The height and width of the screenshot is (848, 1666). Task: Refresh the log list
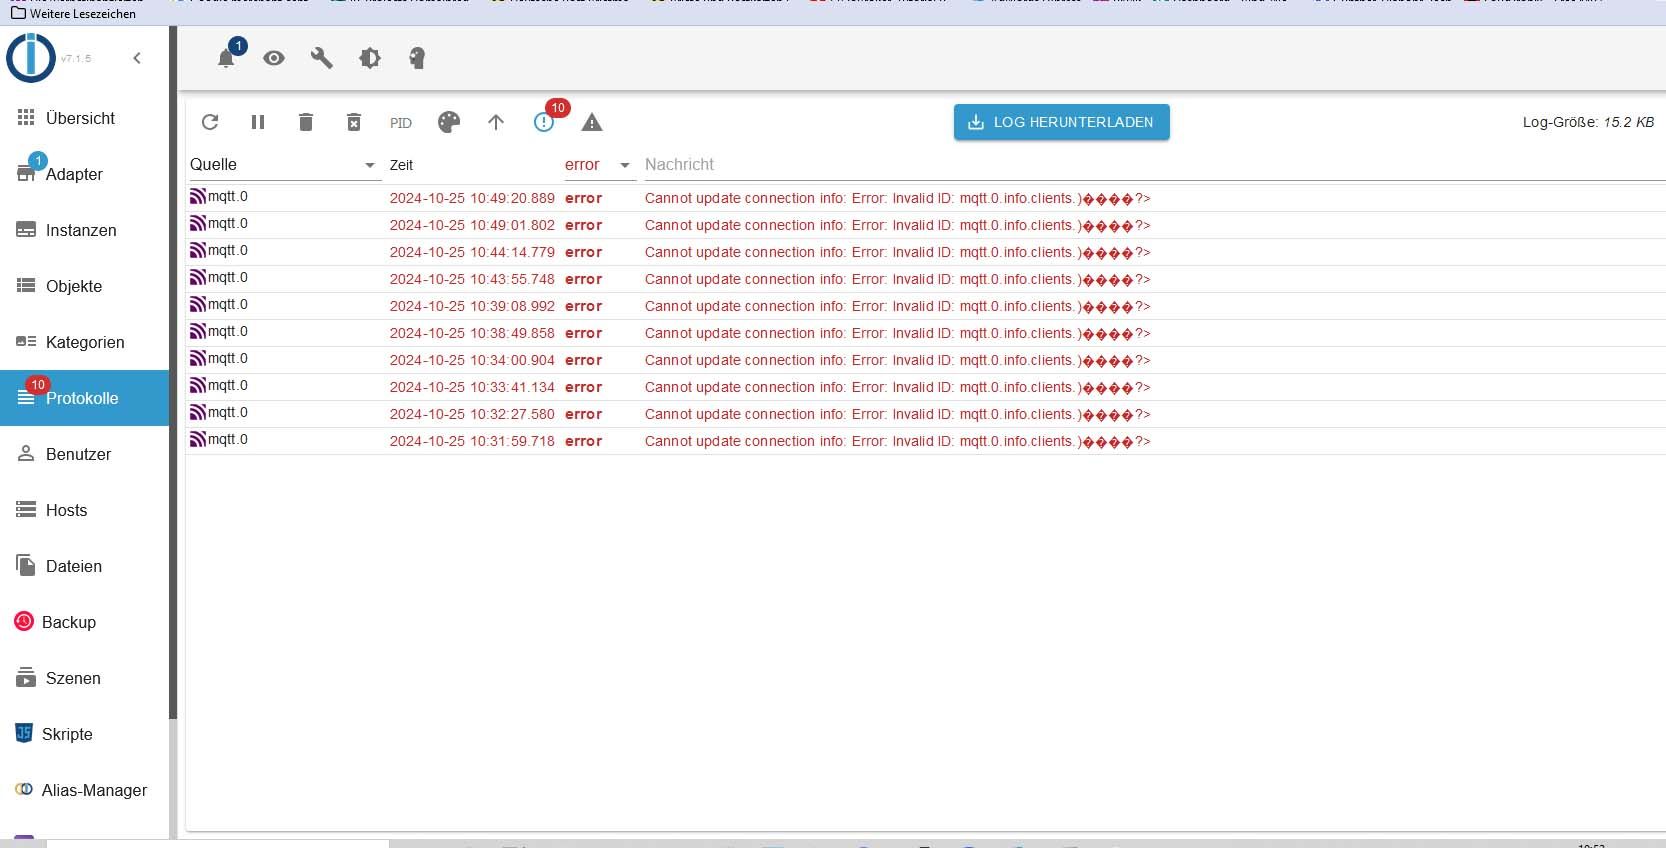click(x=210, y=122)
